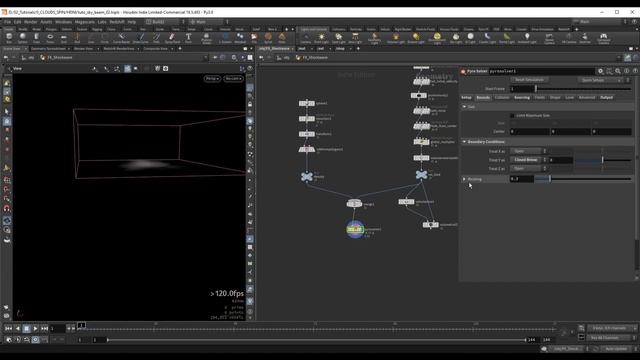Open the Treat Z as dropdown
Screen dimensions: 640x360
pyautogui.click(x=528, y=168)
